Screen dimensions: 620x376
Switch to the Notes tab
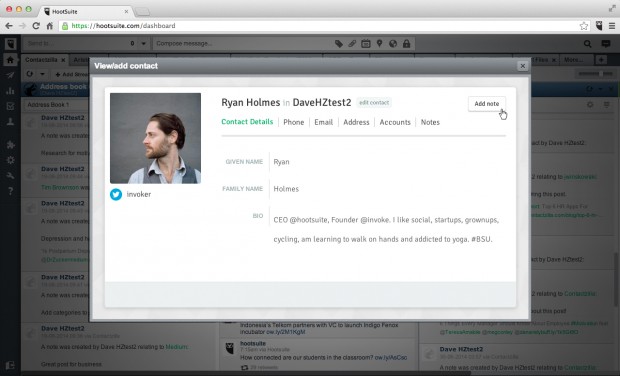(x=430, y=122)
